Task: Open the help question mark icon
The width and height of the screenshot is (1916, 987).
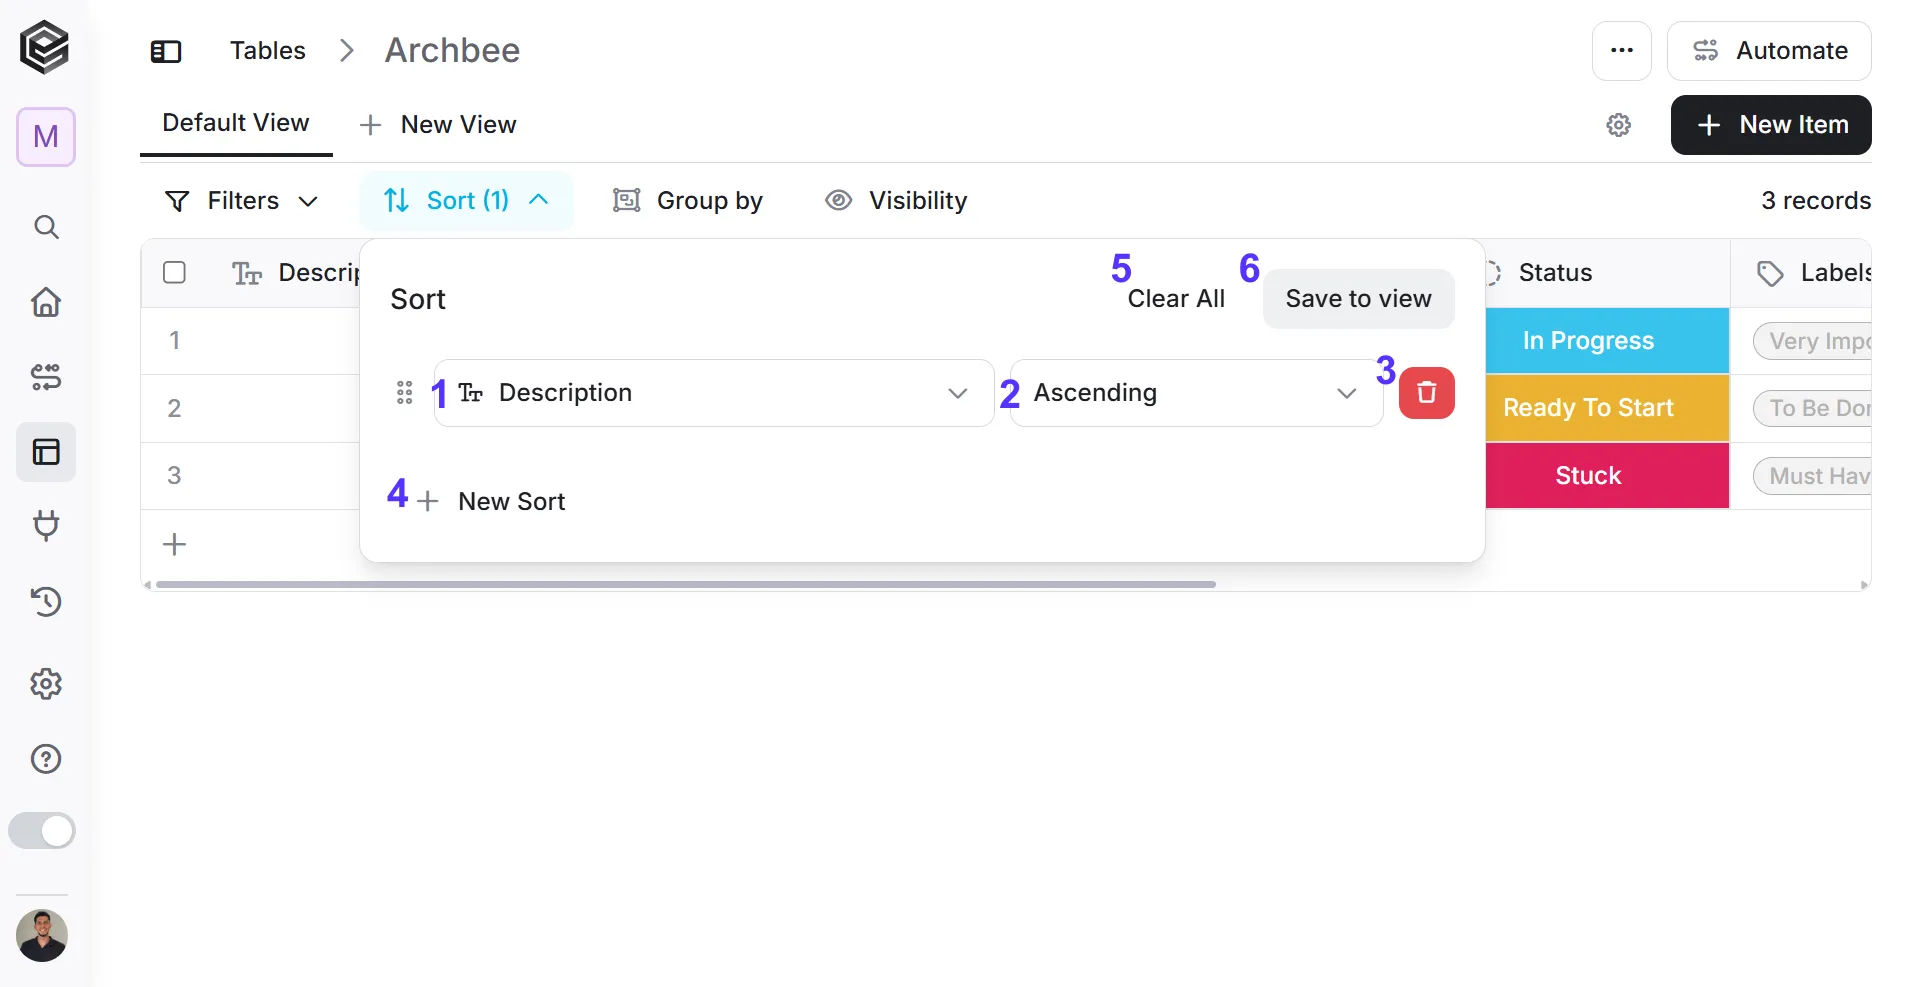Action: click(46, 759)
